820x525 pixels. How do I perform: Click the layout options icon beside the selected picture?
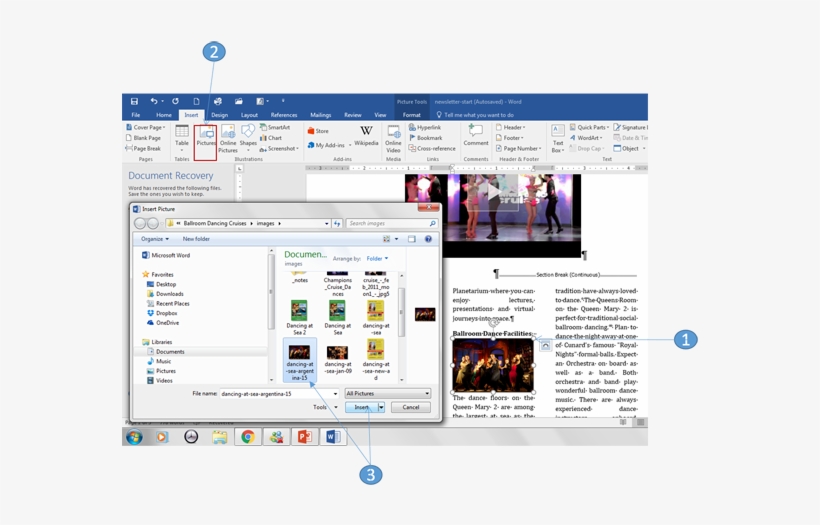545,346
